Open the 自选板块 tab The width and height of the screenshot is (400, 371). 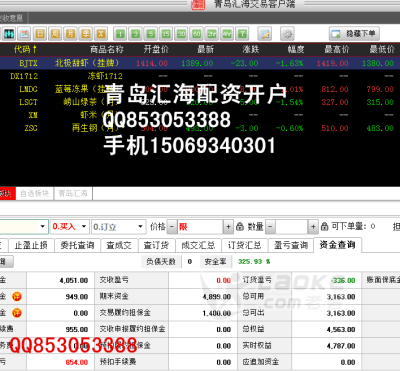coord(35,193)
